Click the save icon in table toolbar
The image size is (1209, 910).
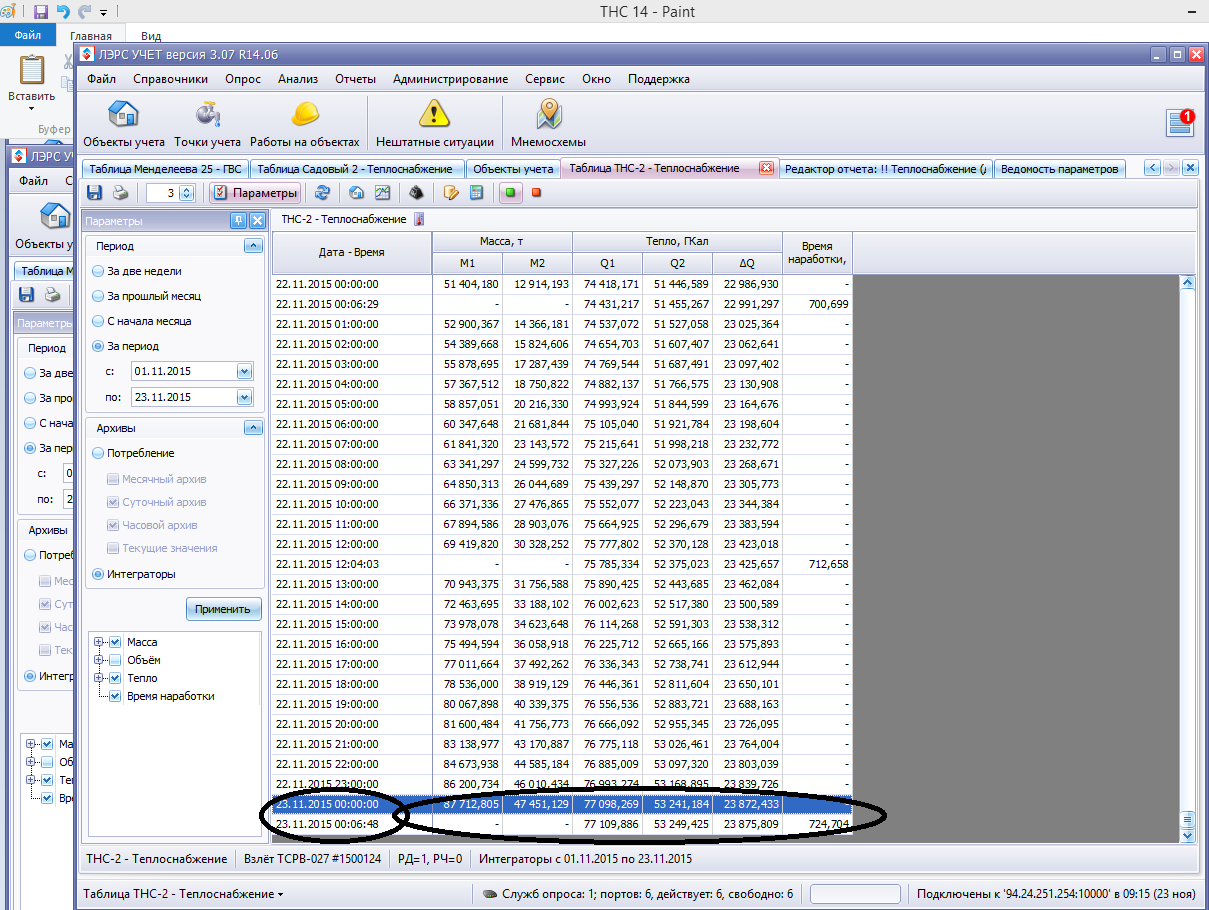pyautogui.click(x=94, y=193)
